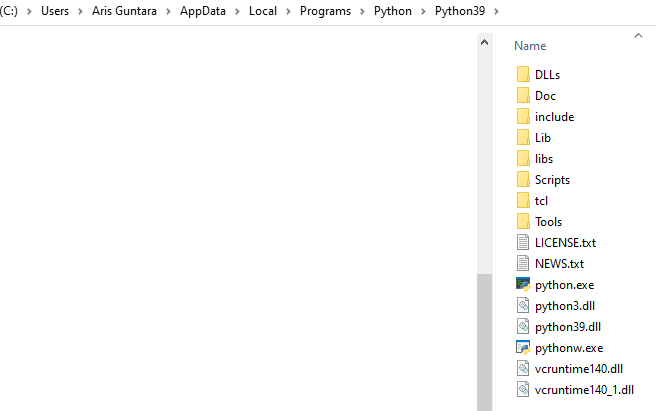
Task: Select the include folder icon
Action: (523, 116)
